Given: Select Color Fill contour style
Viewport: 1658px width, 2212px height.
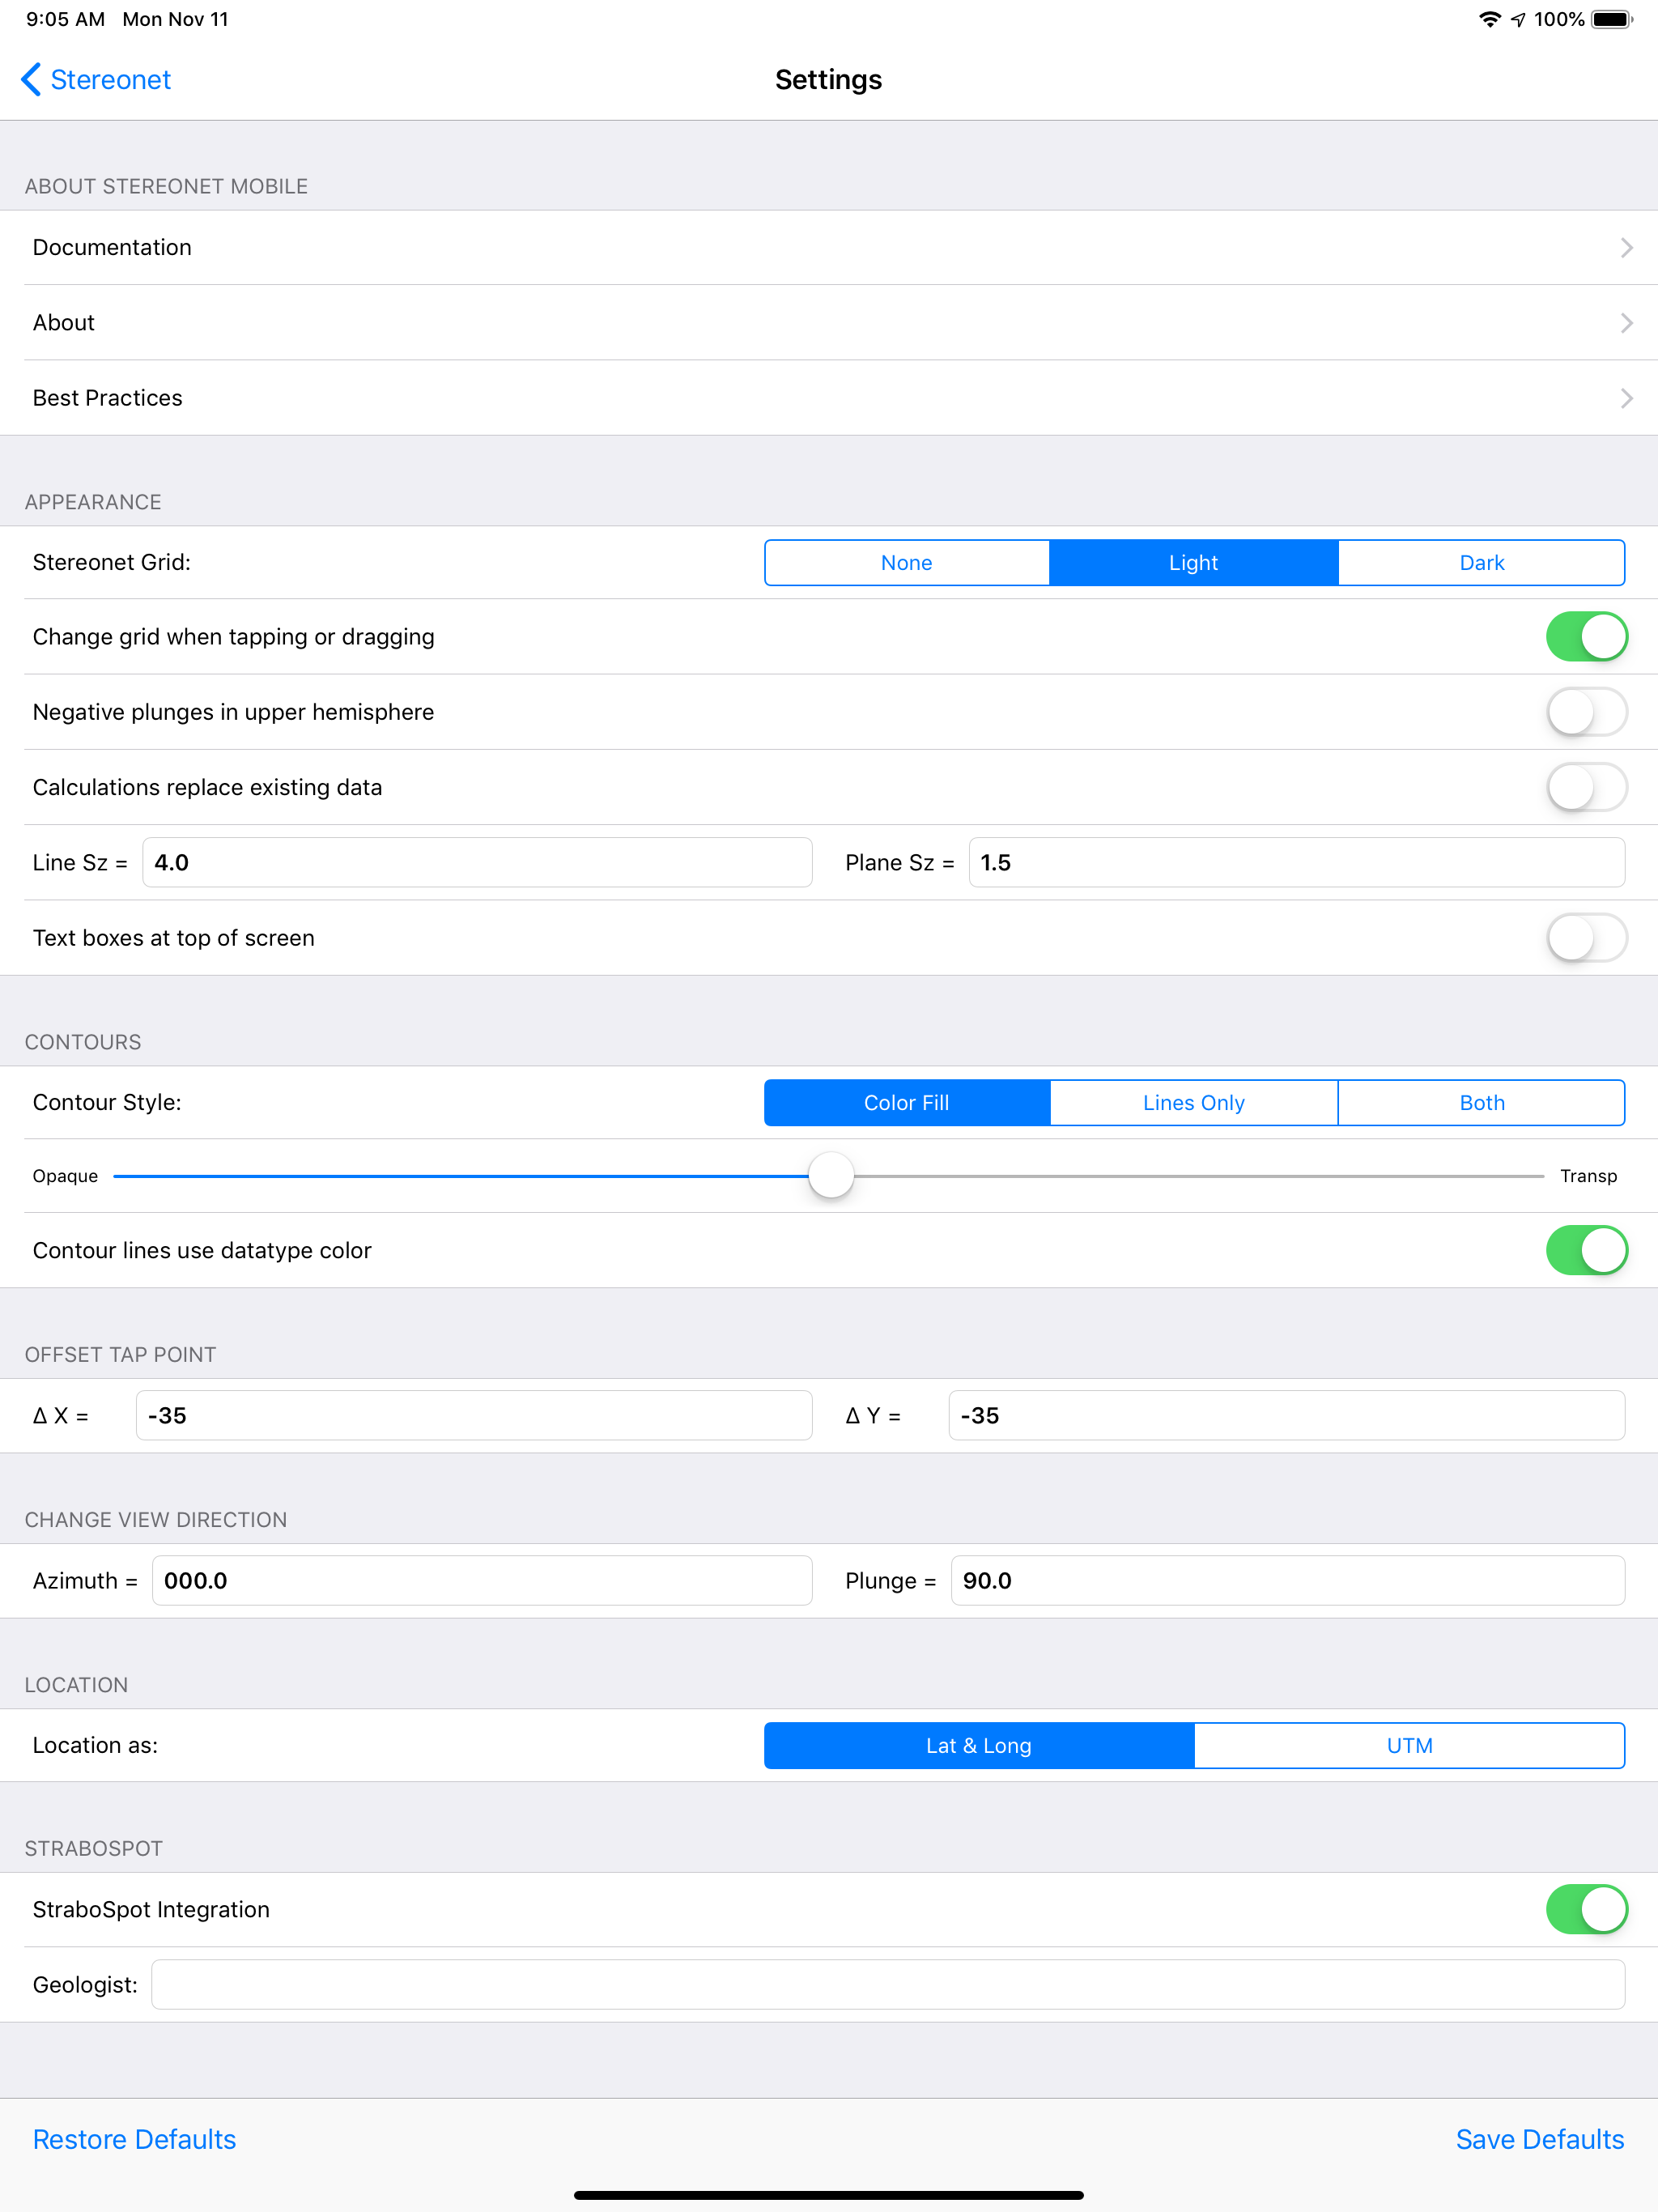Looking at the screenshot, I should point(907,1102).
